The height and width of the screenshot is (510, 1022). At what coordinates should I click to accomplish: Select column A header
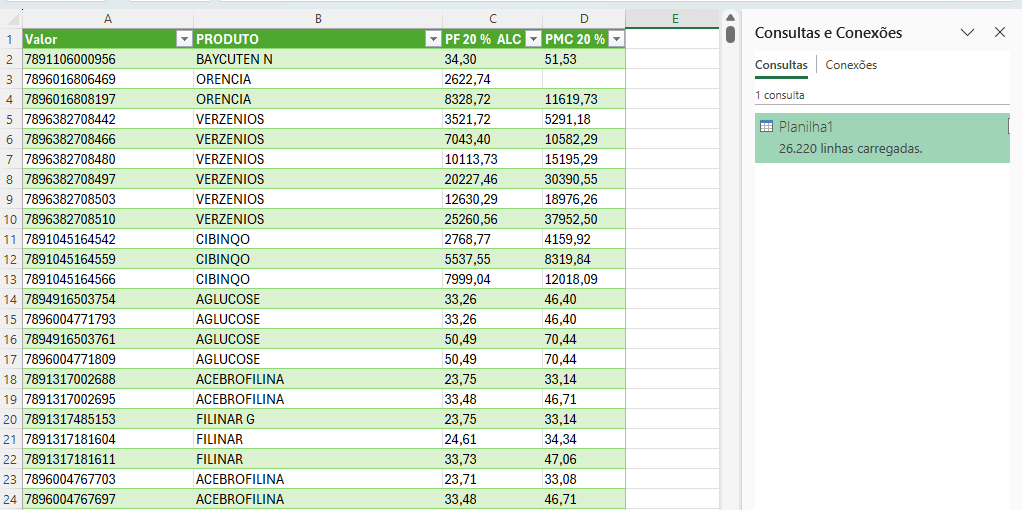(108, 19)
